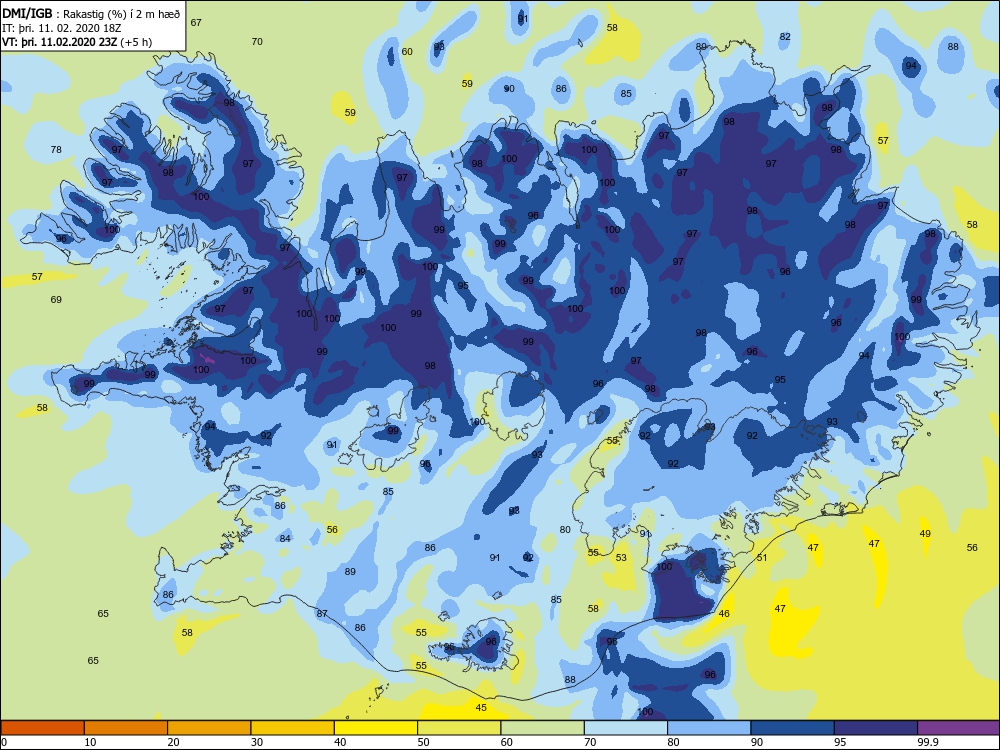Click the '49' humidity value on the map
This screenshot has width=1000, height=750.
(925, 534)
